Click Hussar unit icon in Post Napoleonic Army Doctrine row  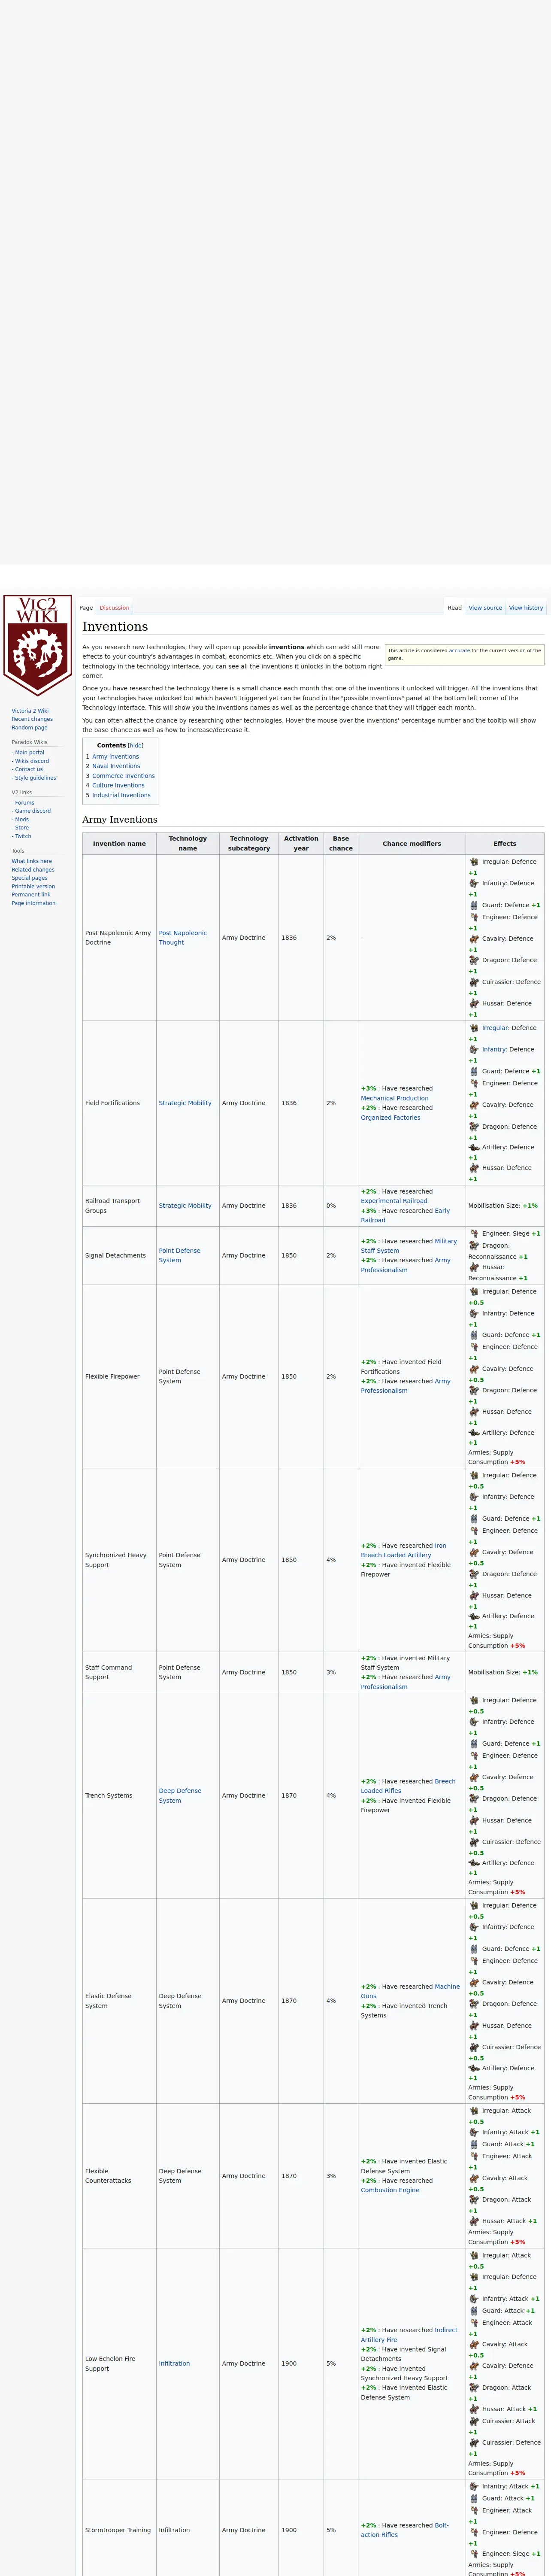coord(474,1003)
